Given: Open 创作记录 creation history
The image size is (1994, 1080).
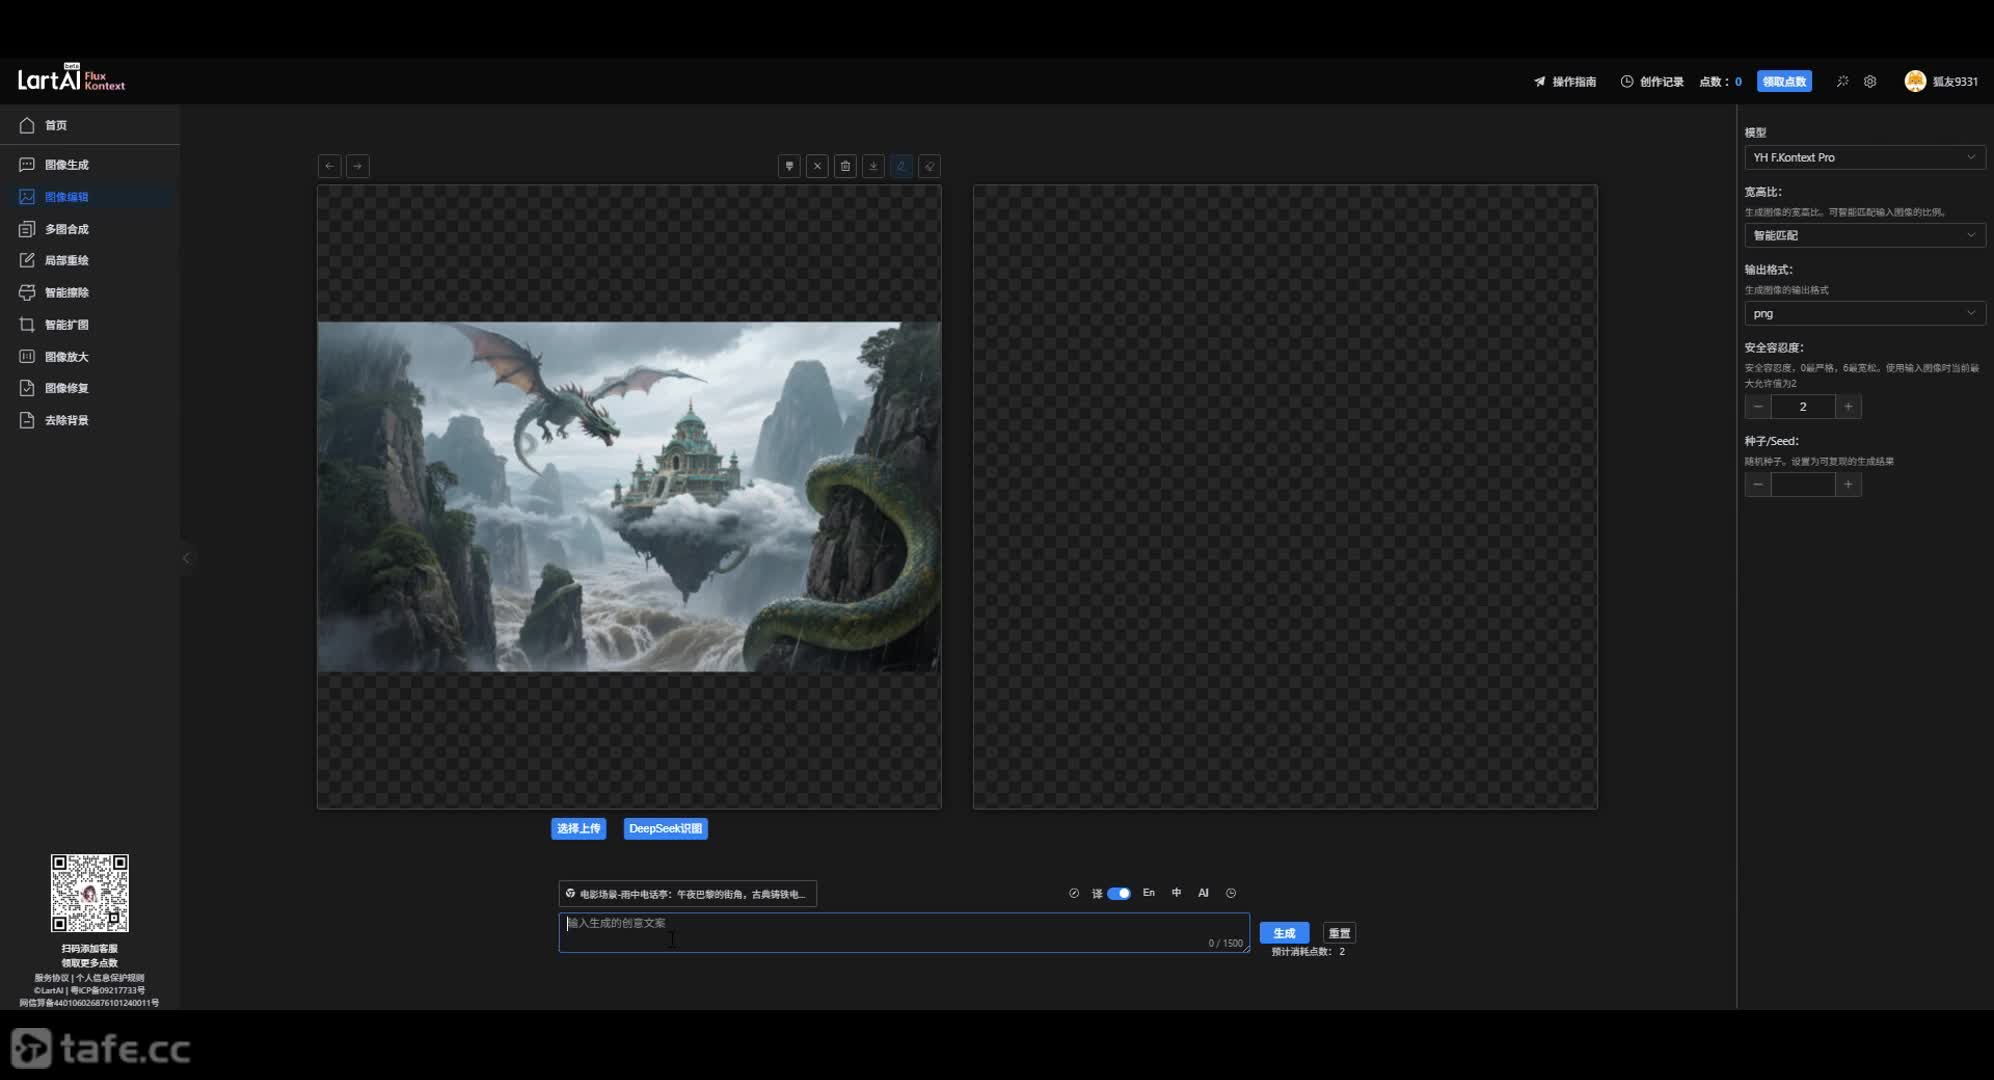Looking at the screenshot, I should point(1652,82).
